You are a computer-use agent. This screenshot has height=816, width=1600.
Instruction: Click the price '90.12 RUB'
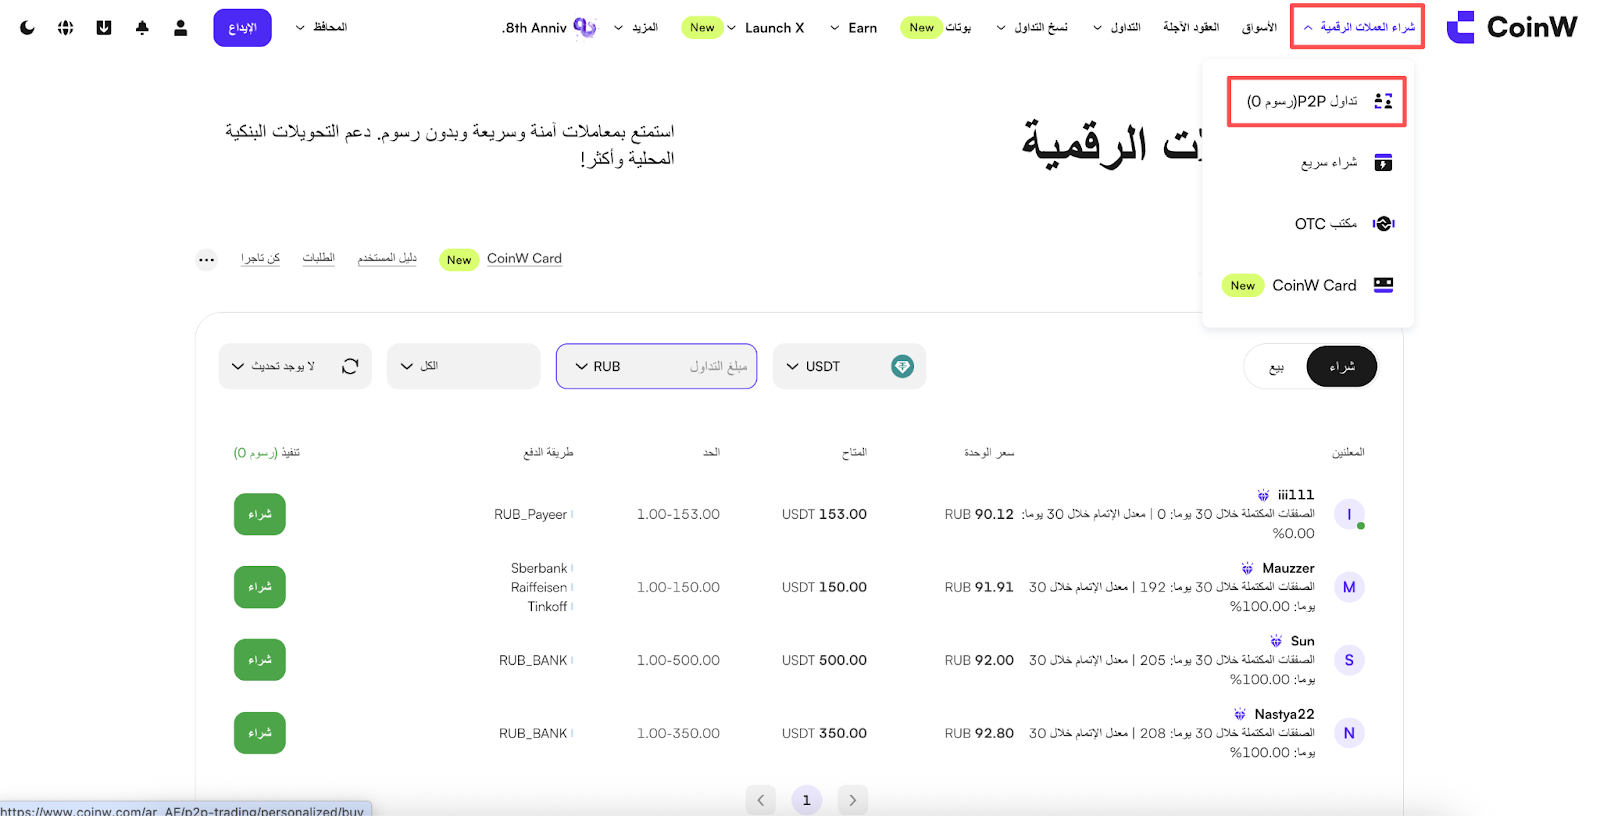click(x=979, y=514)
